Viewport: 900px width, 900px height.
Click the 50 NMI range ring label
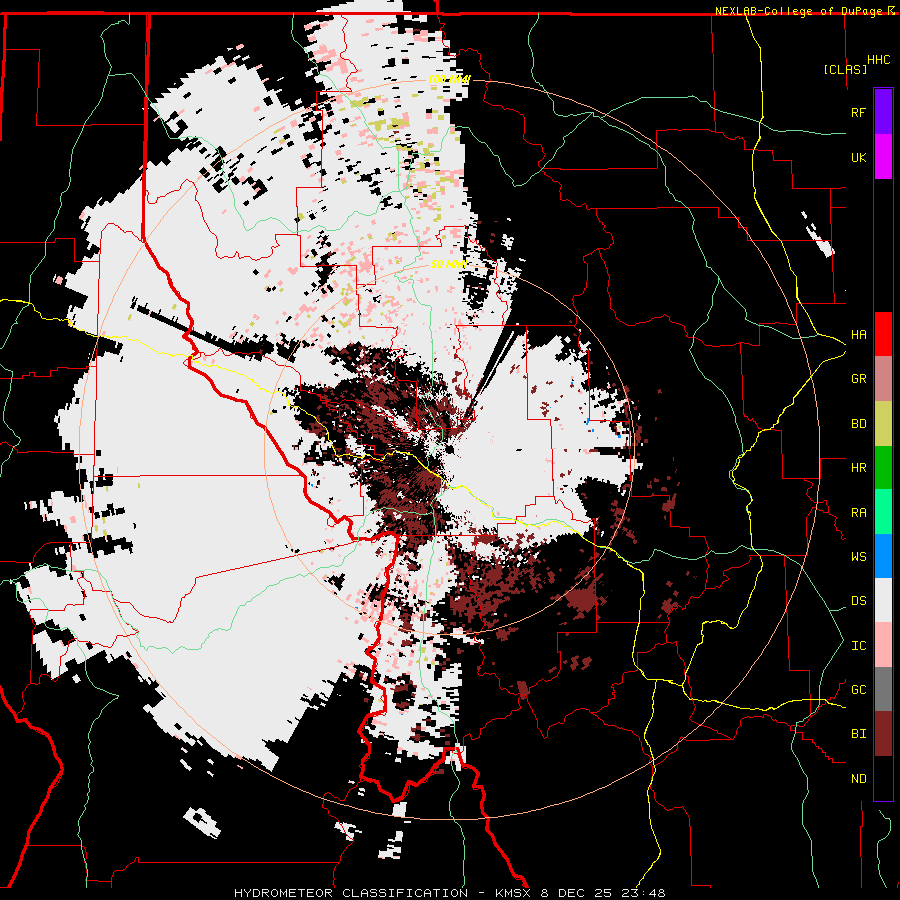coord(448,264)
